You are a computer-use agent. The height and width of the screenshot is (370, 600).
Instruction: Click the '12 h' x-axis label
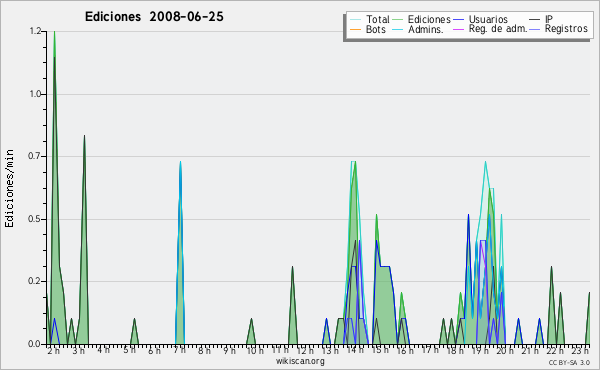coord(305,351)
